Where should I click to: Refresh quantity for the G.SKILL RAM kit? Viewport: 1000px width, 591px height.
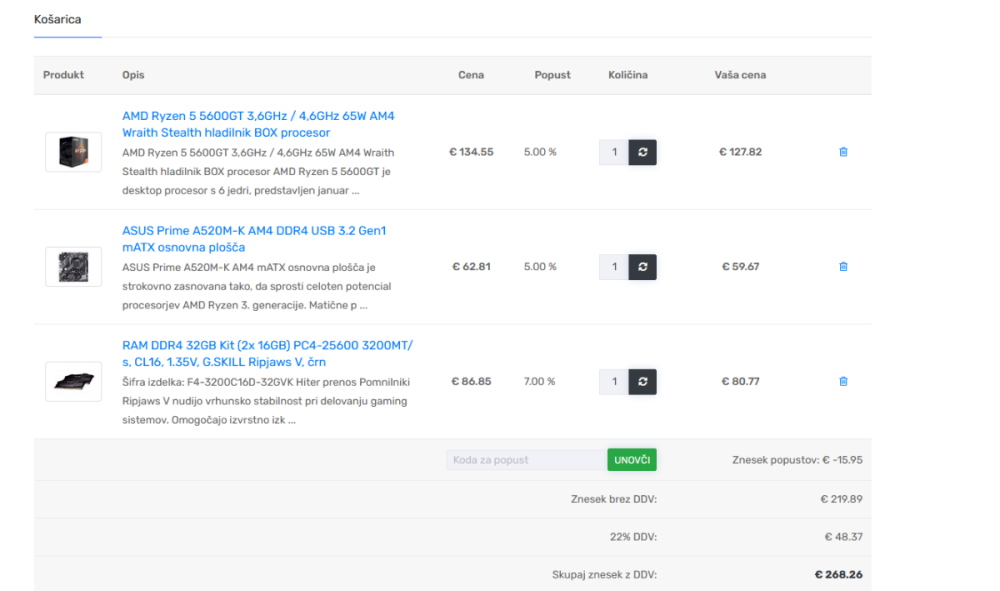642,382
